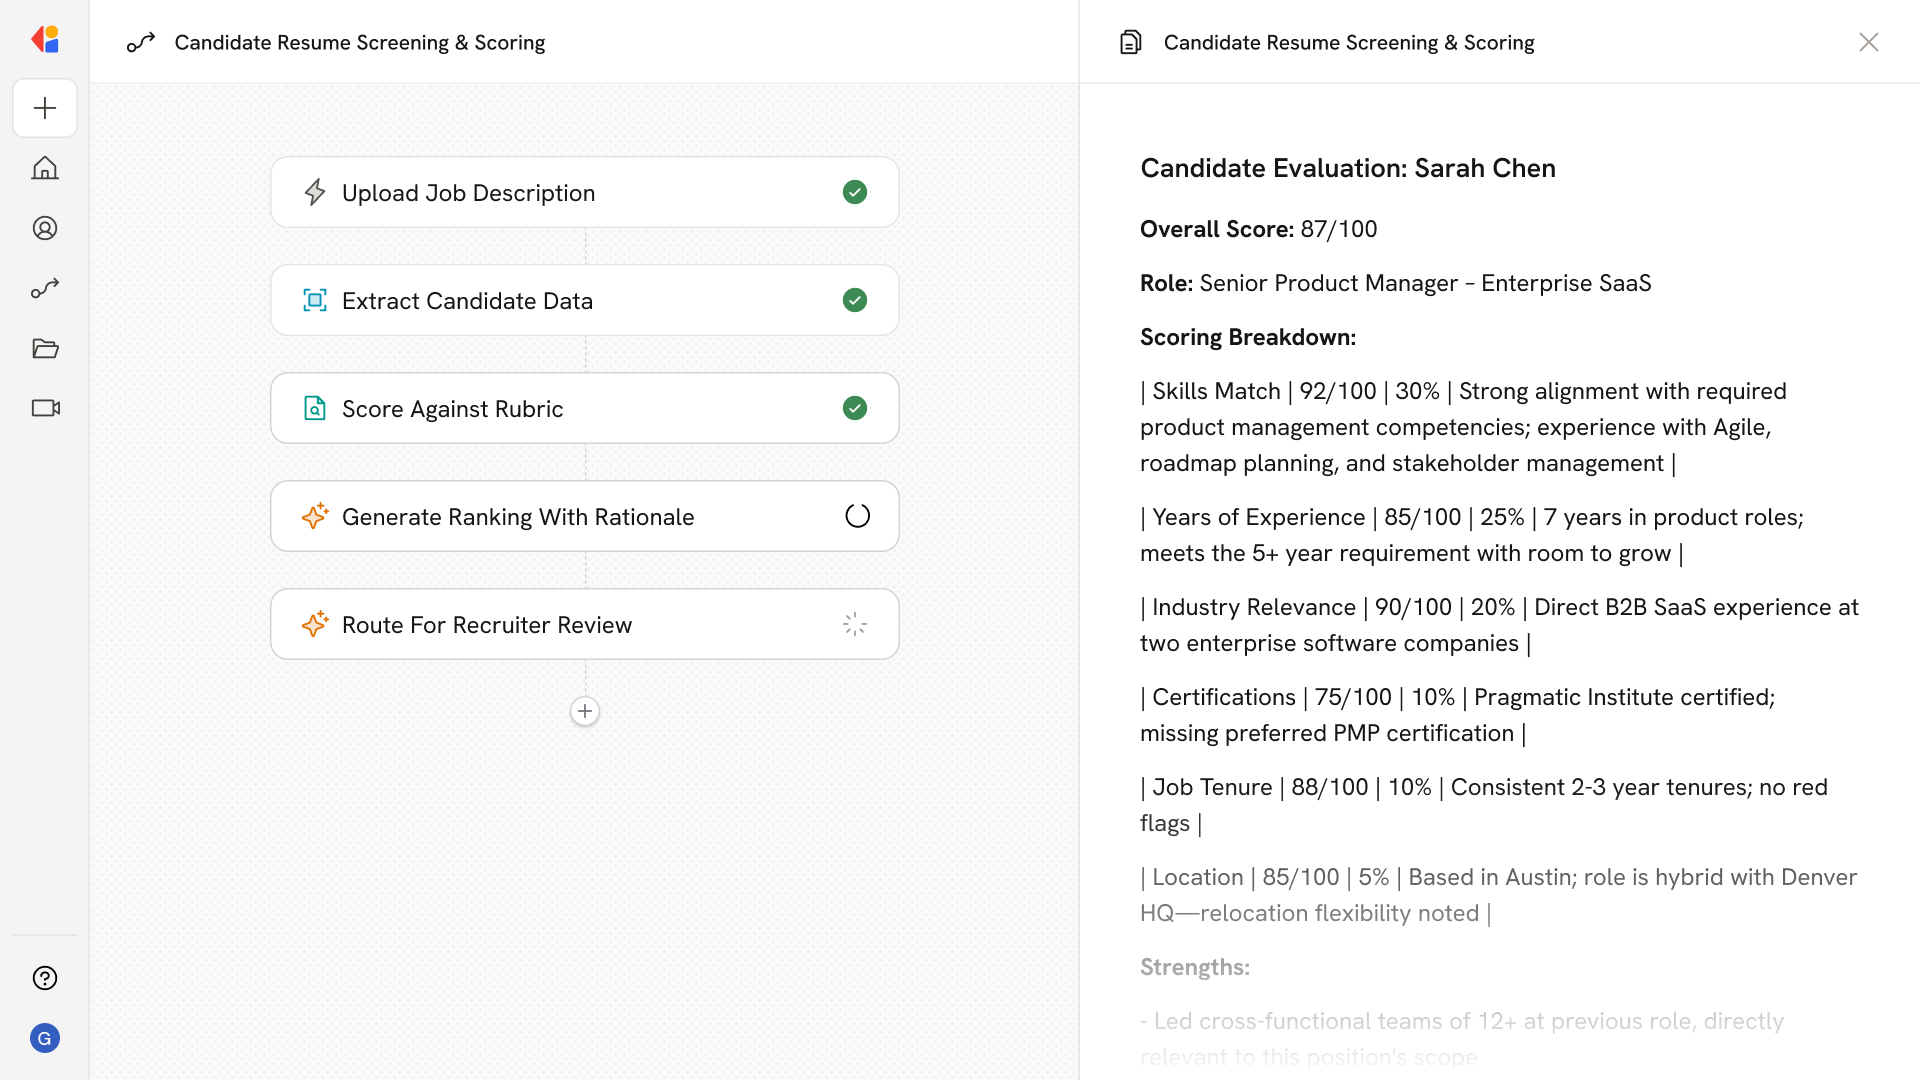
Task: Open the Contacts icon in the sidebar
Action: tap(45, 228)
